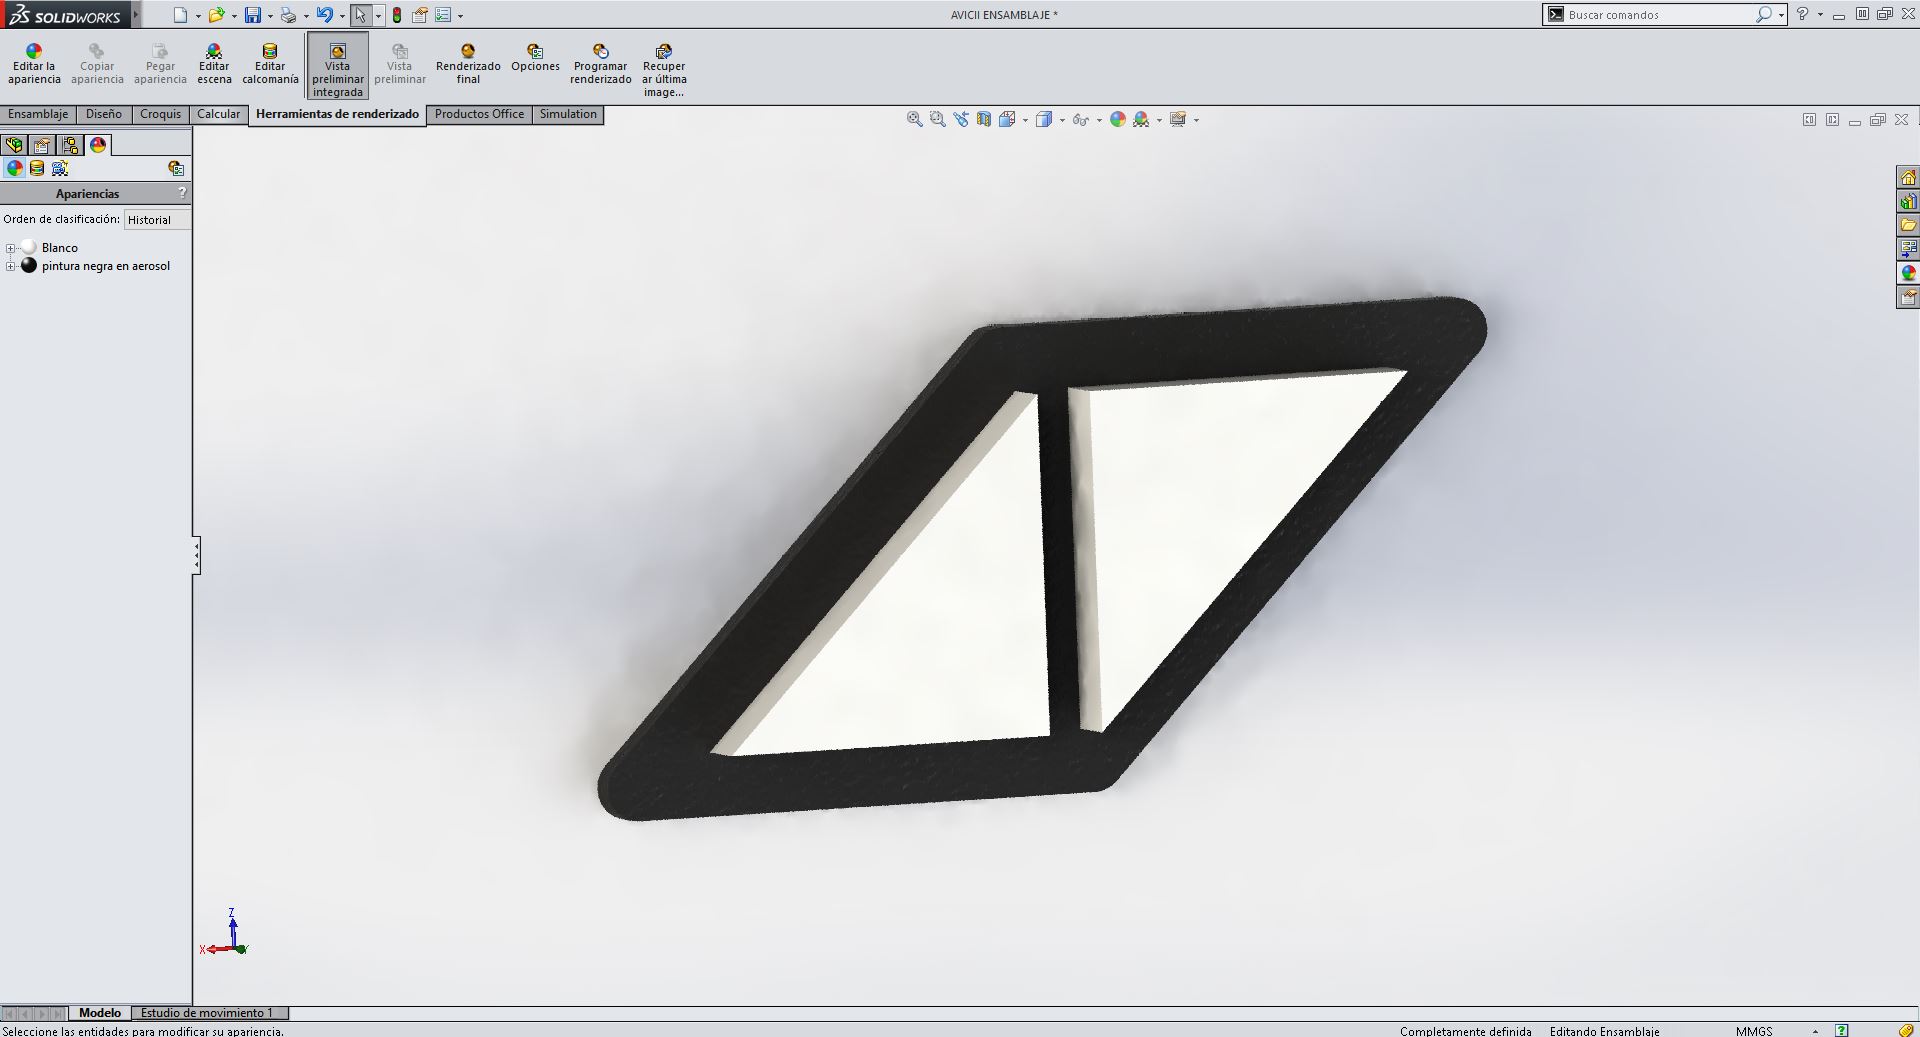Viewport: 1920px width, 1037px height.
Task: Select the Blanco appearance sphere
Action: pos(29,247)
